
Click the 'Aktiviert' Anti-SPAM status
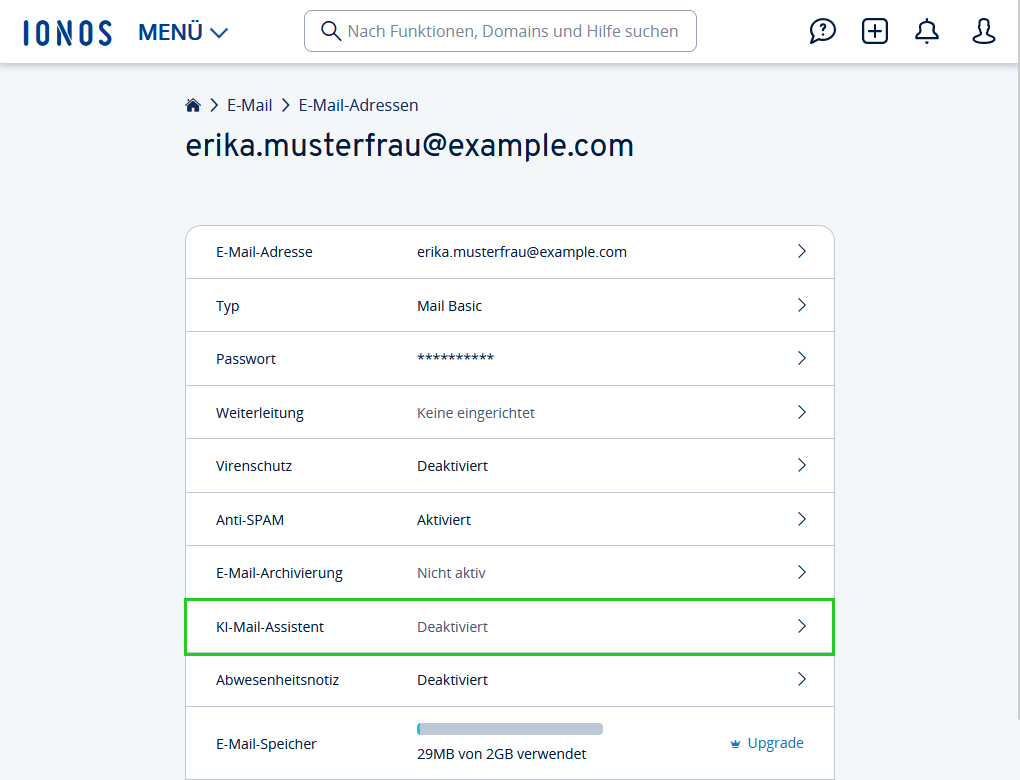[x=444, y=520]
